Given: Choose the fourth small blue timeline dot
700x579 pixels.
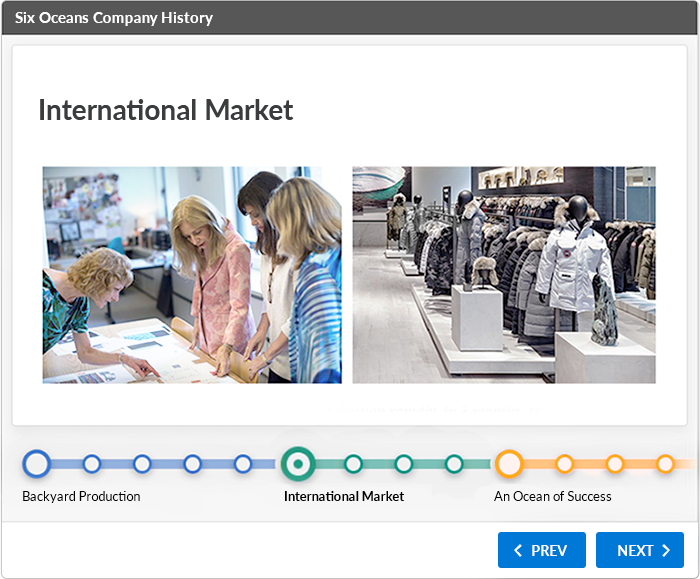Looking at the screenshot, I should (243, 463).
